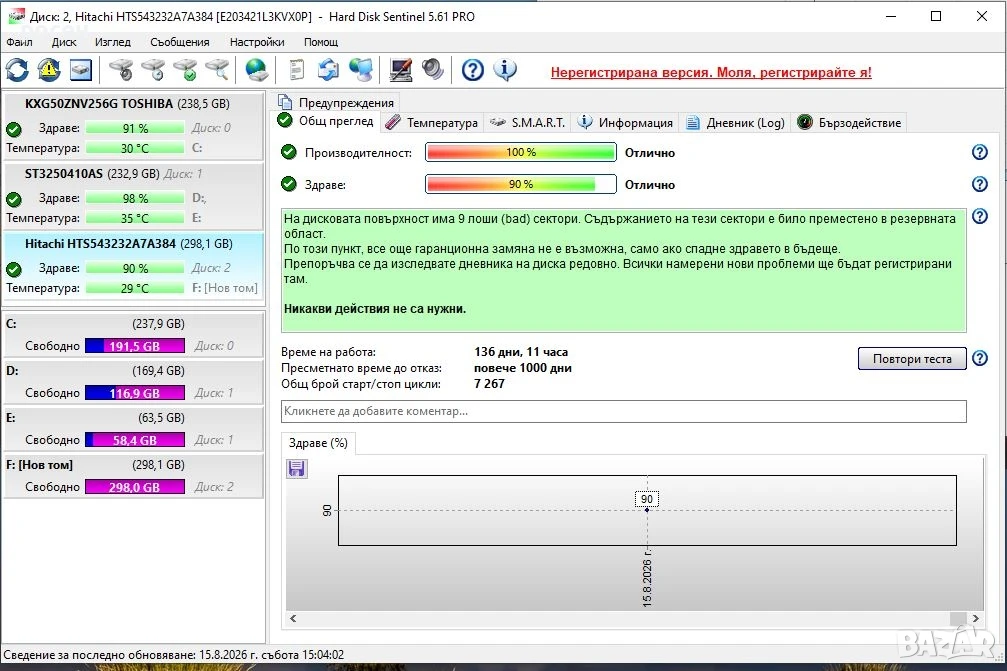Screen dimensions: 1007x671
Task: Click green check icon next to Производителност
Action: tap(289, 152)
